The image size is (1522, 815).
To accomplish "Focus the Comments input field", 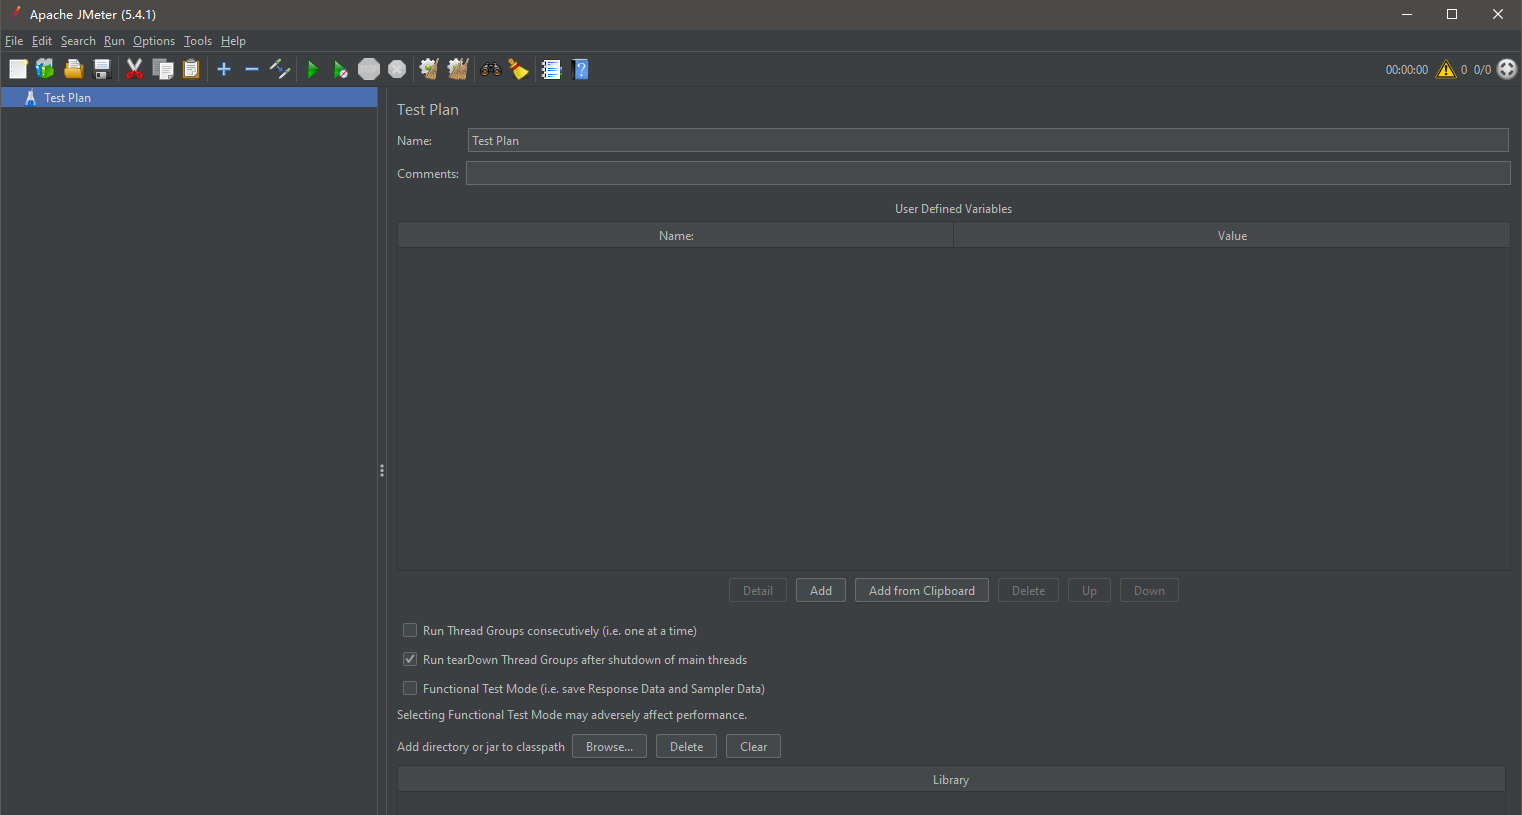I will 988,174.
